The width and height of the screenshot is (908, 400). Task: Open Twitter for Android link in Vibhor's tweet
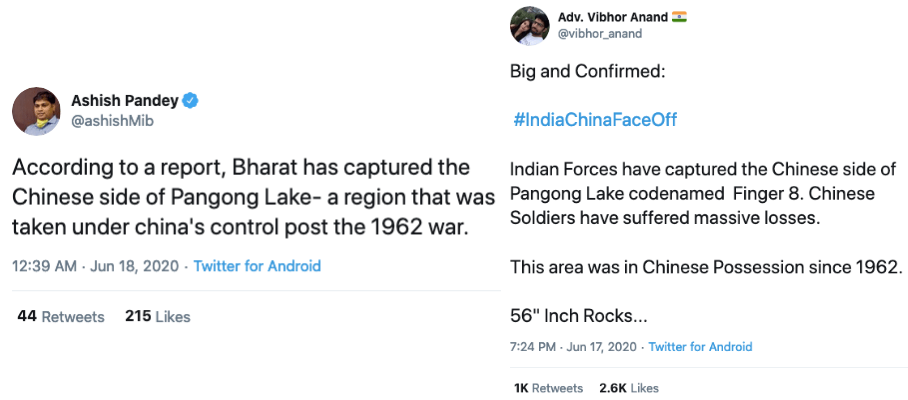click(700, 347)
